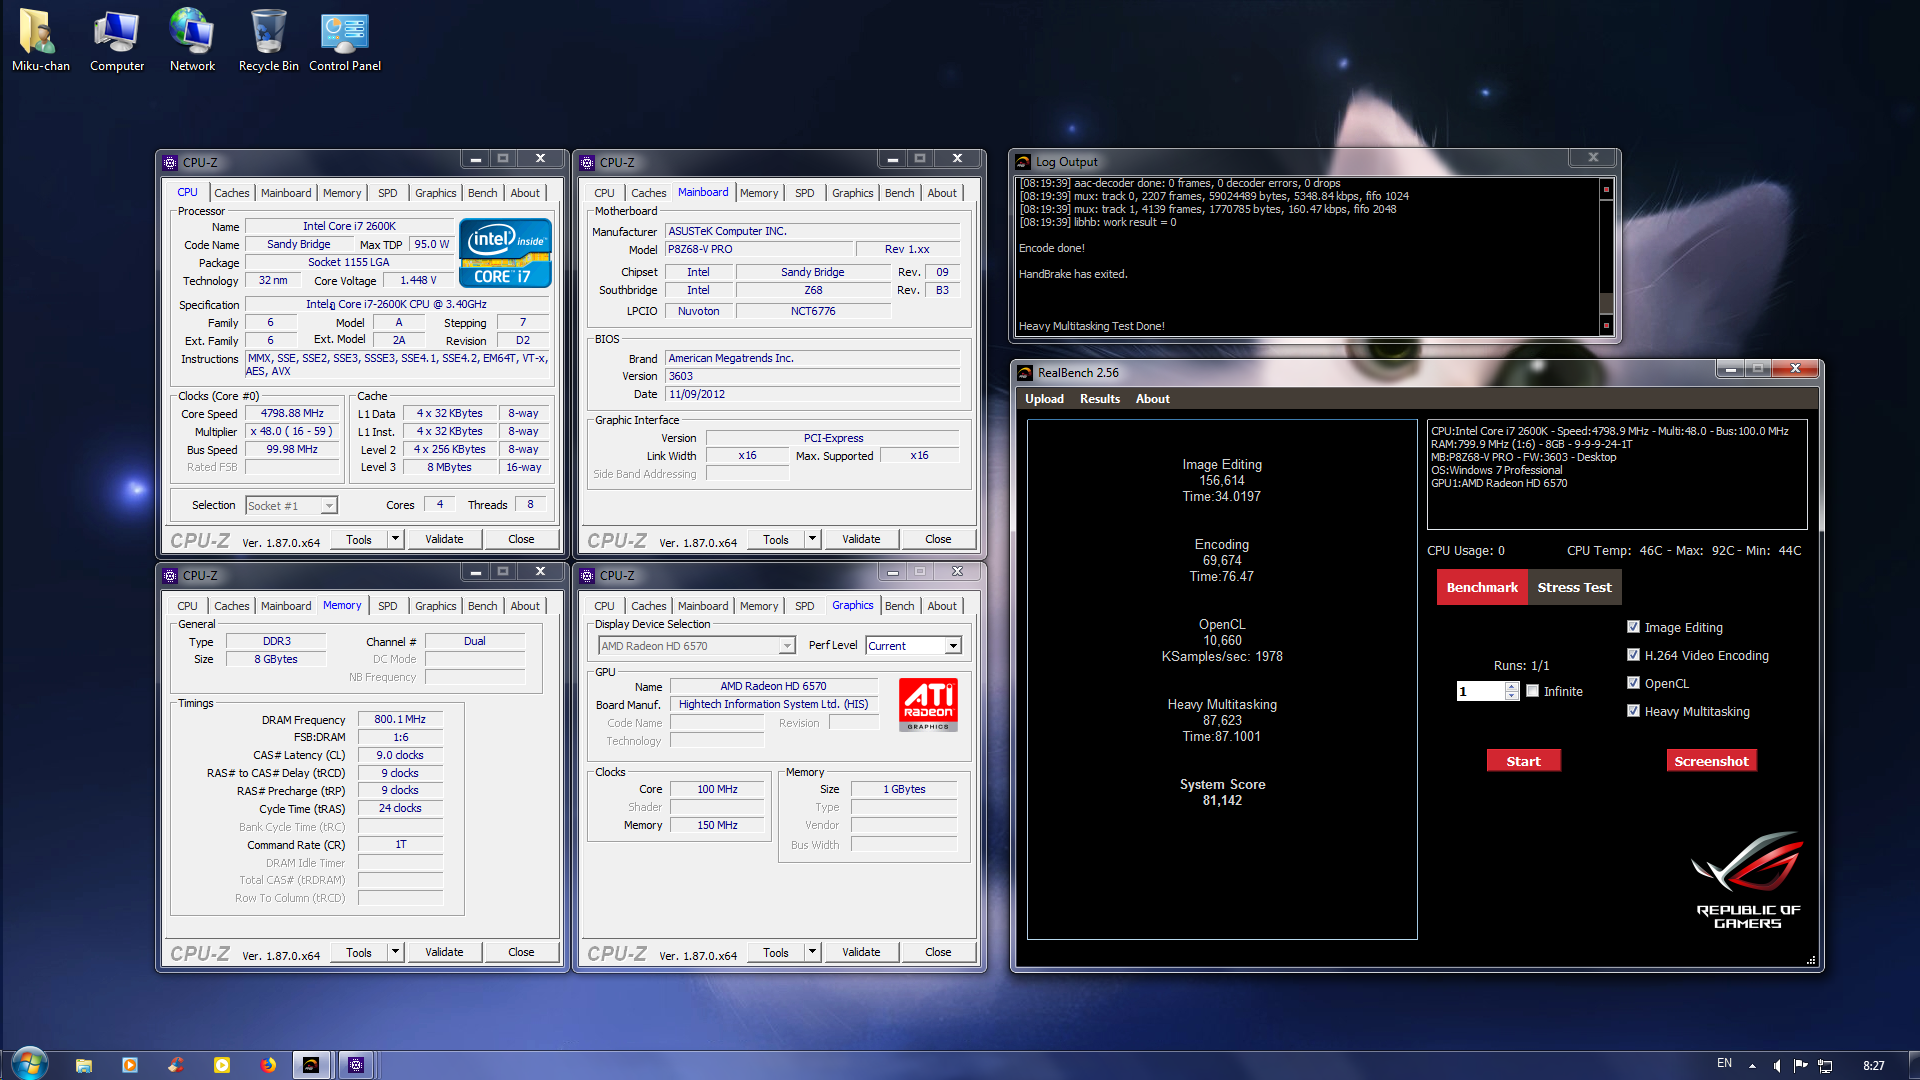Image resolution: width=1920 pixels, height=1080 pixels.
Task: Open the Perf Level dropdown
Action: (953, 646)
